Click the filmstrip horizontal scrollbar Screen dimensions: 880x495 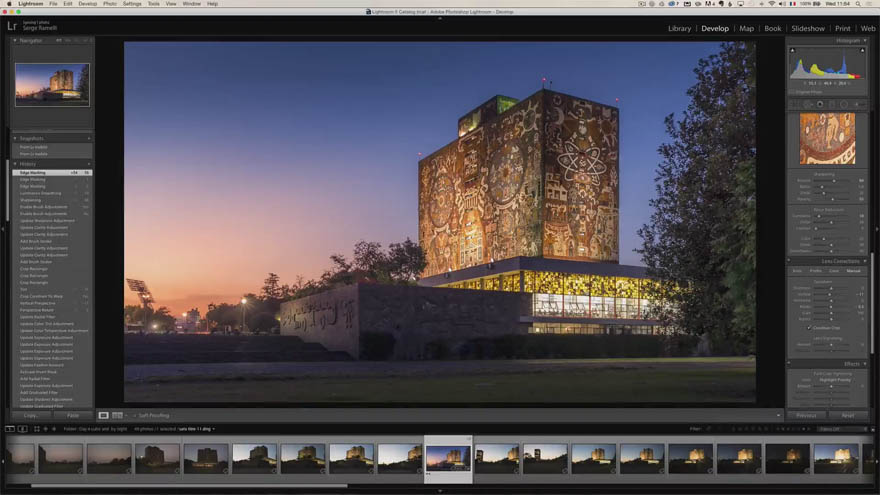(x=189, y=485)
